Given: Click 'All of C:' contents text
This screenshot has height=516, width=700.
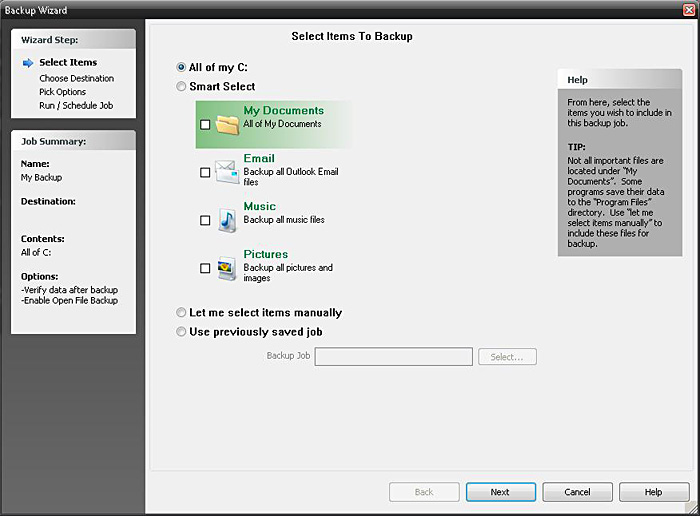Looking at the screenshot, I should tap(36, 253).
